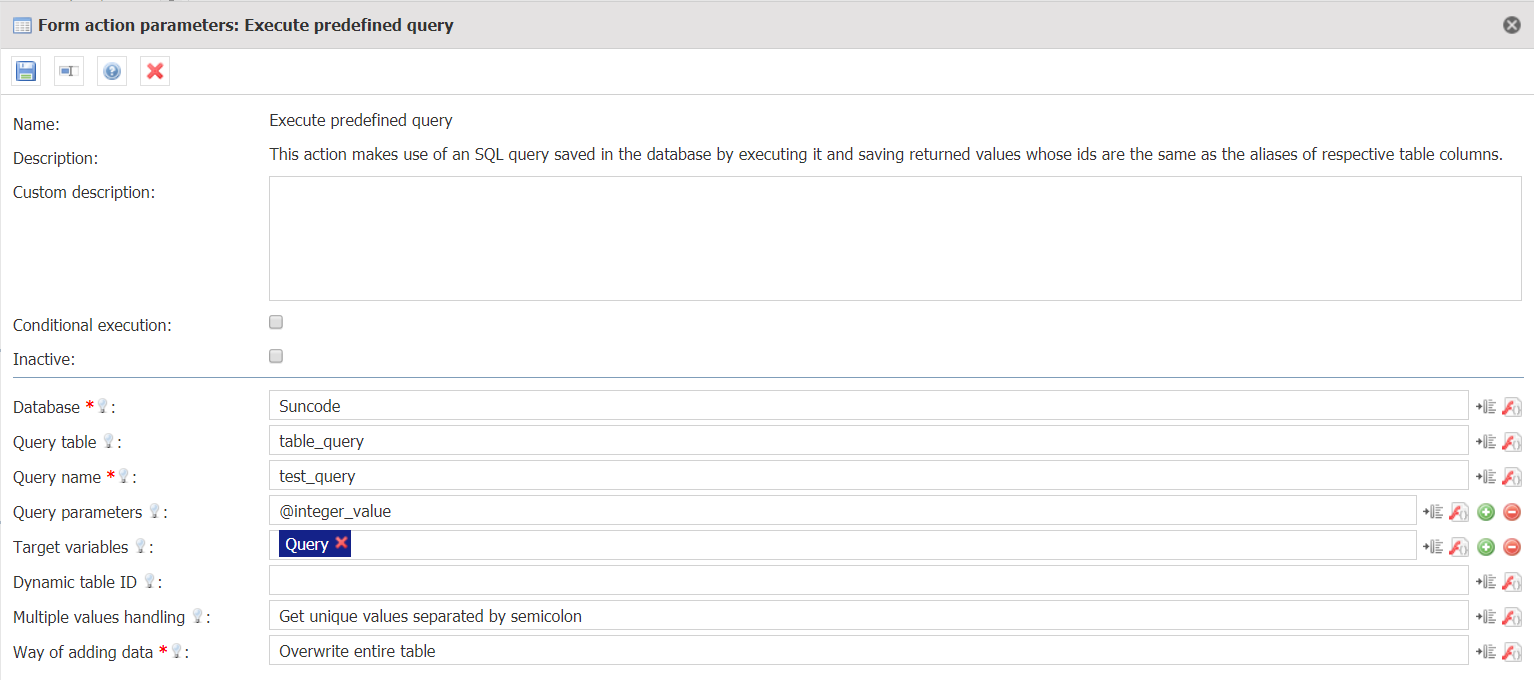The height and width of the screenshot is (680, 1534).
Task: Remove Target variables row with red minus
Action: pos(1512,547)
